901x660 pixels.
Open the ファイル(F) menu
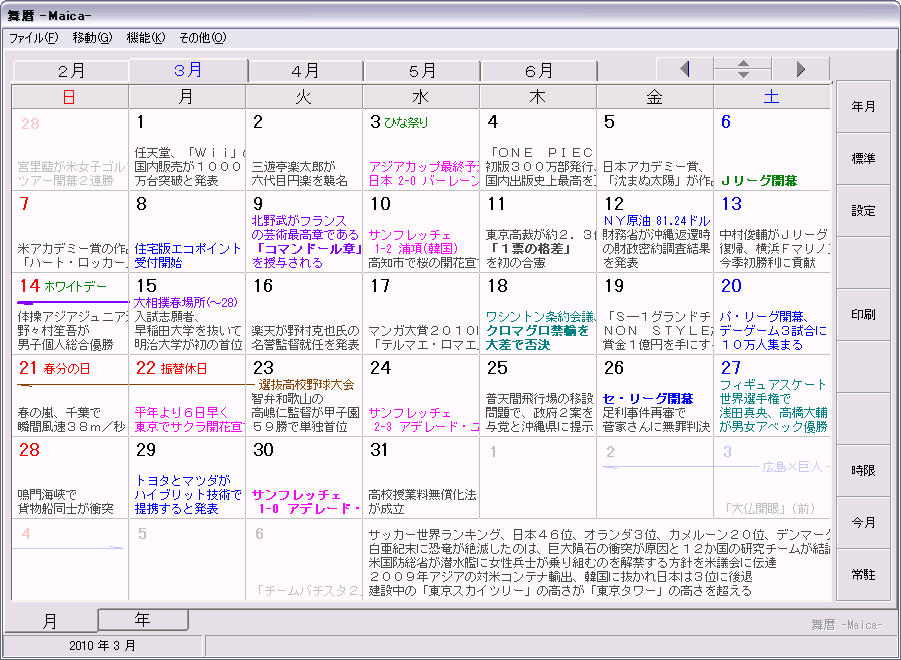pos(33,38)
